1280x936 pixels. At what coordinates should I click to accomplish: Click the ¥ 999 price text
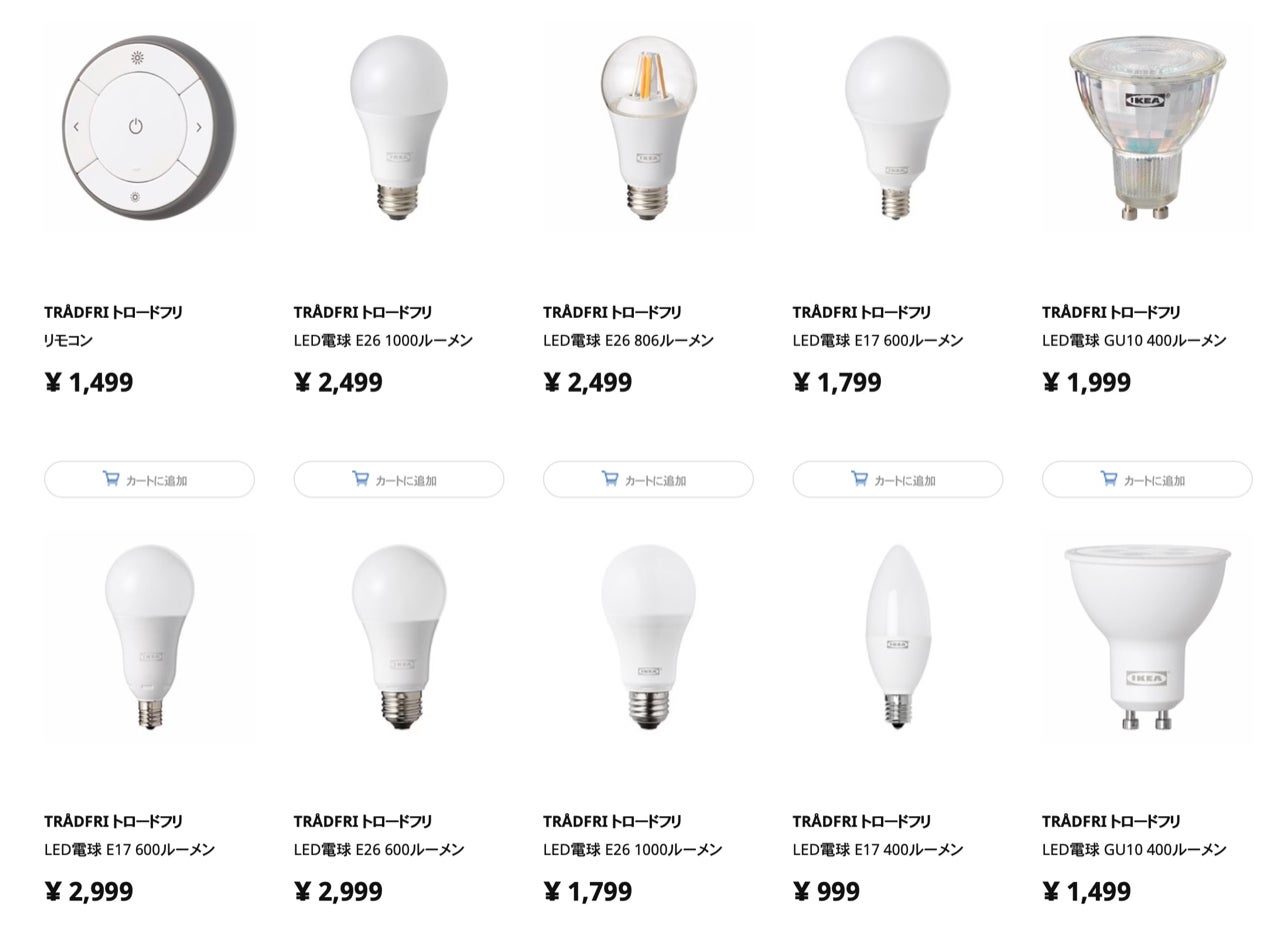826,892
